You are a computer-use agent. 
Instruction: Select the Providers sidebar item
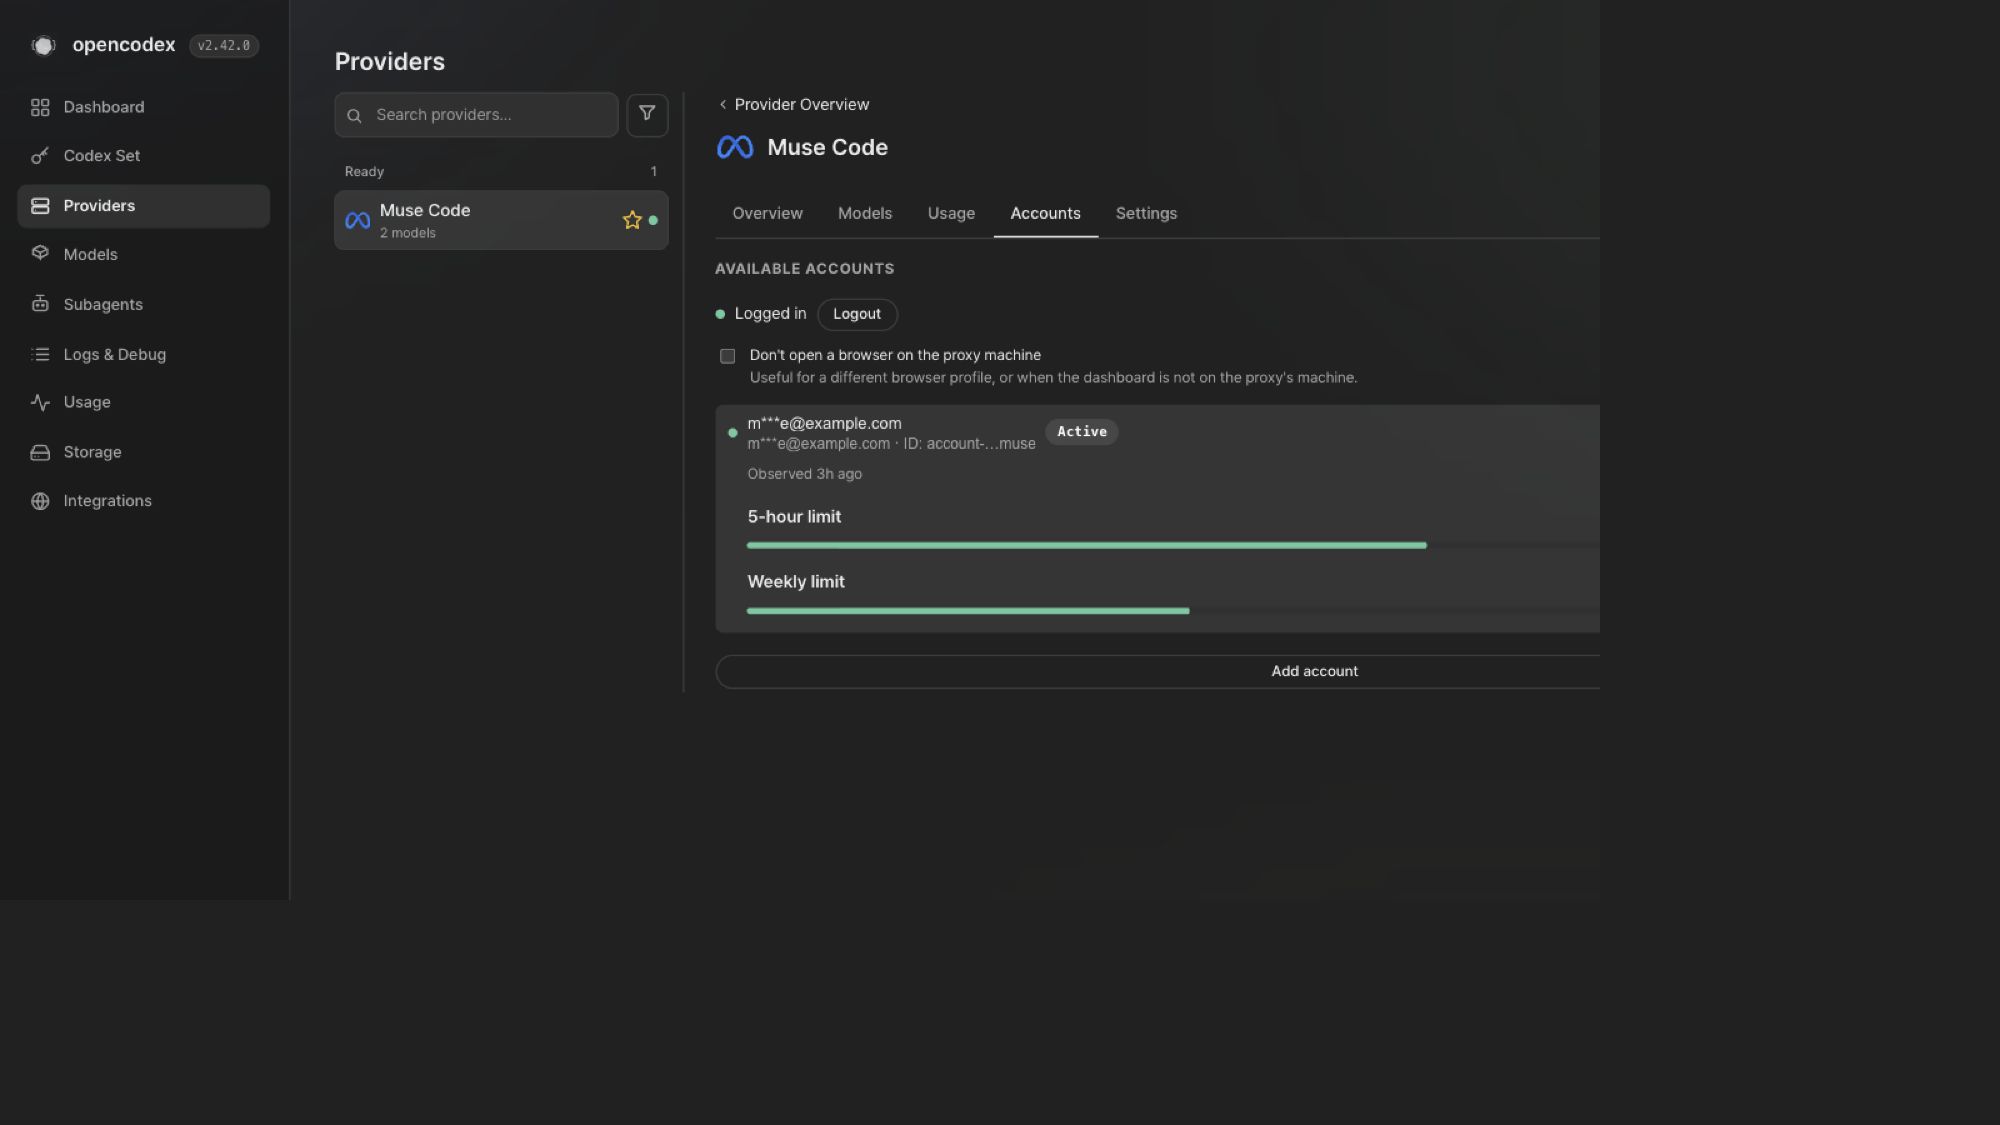click(x=143, y=206)
